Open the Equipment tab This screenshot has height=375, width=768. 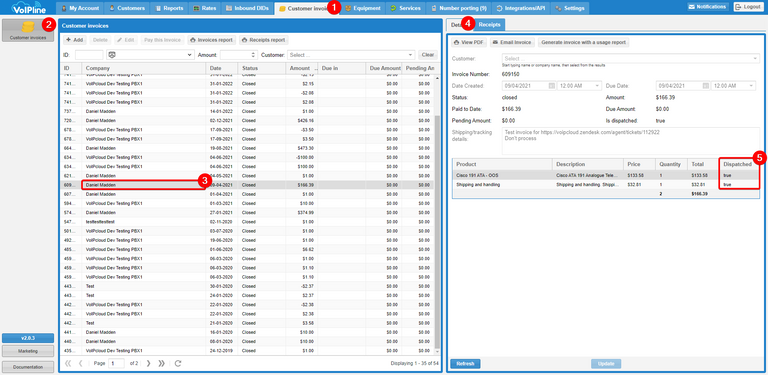tap(362, 8)
